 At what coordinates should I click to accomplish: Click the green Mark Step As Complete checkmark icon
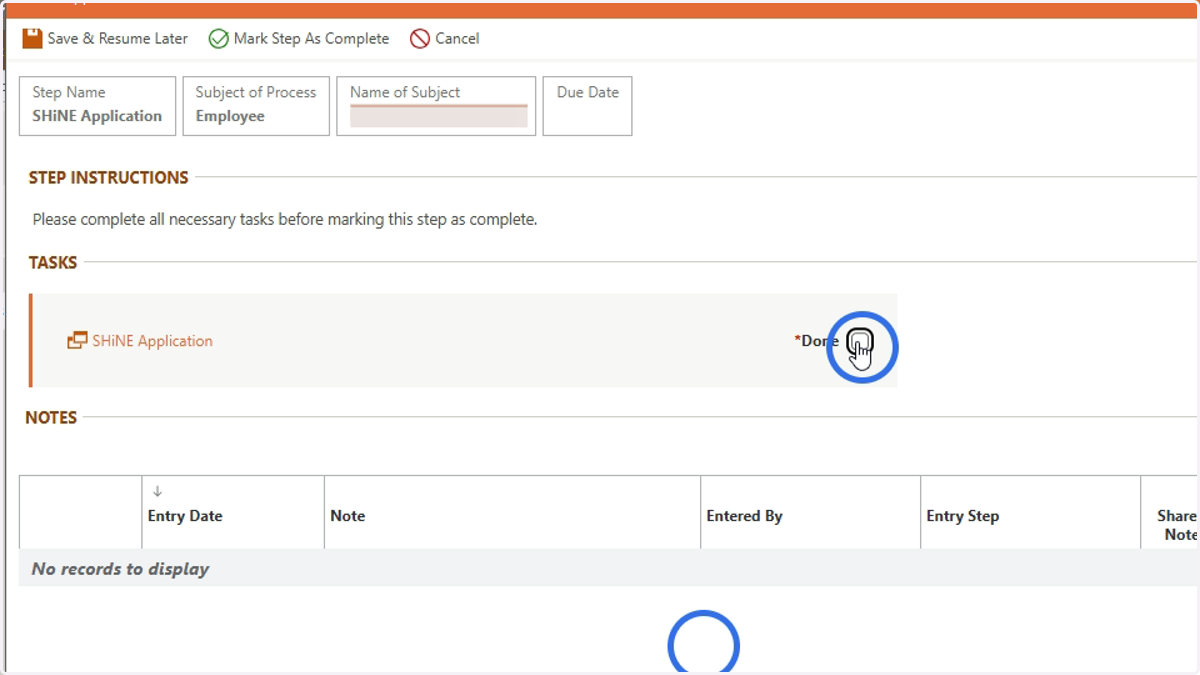(x=218, y=39)
